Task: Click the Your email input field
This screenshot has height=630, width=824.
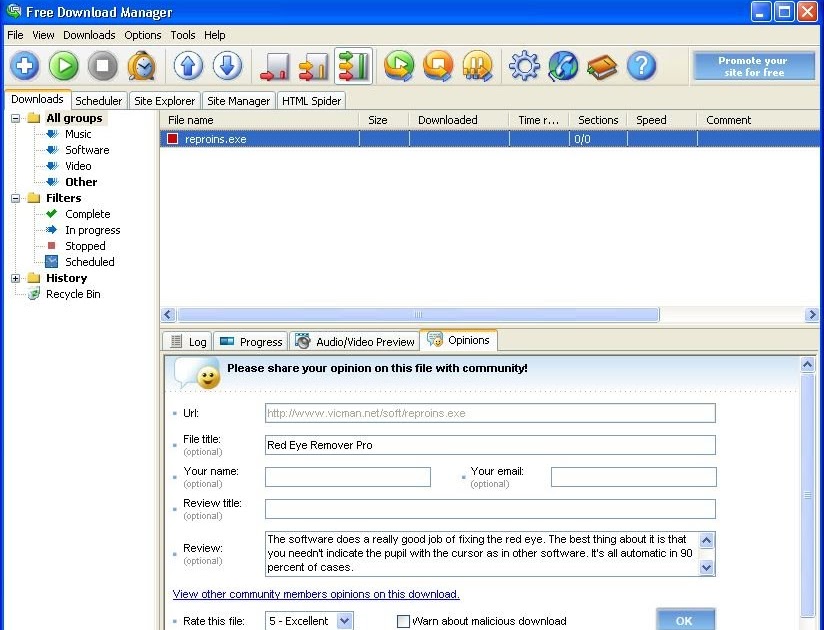Action: tap(634, 477)
